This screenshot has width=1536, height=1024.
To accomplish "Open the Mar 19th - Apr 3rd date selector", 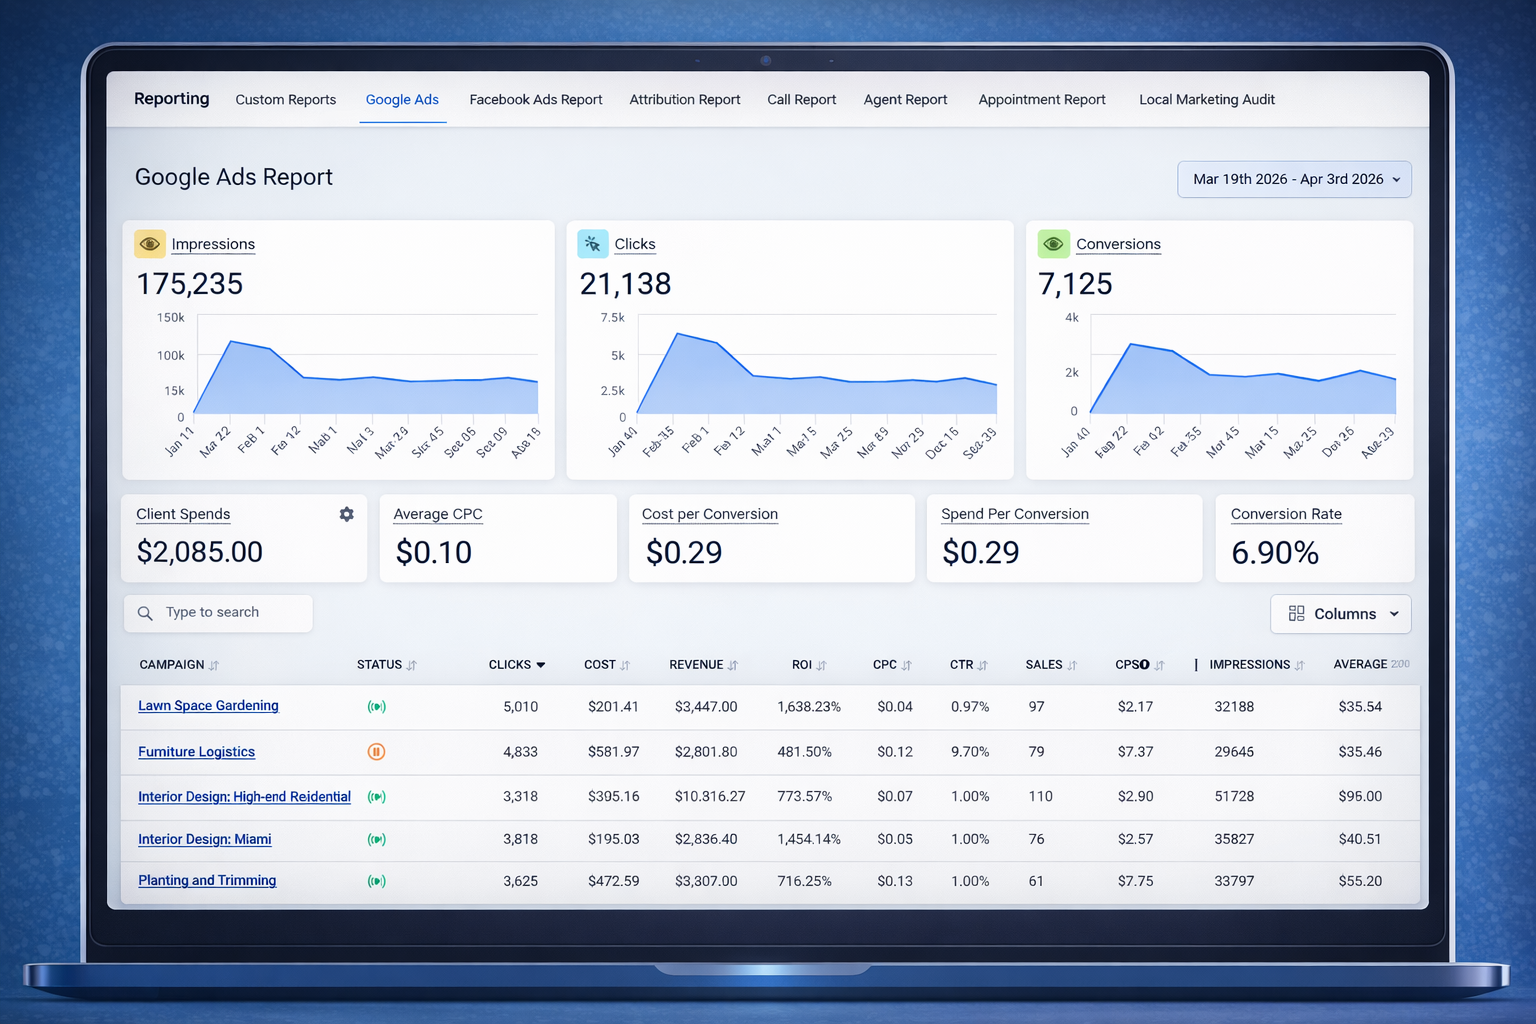I will (1294, 179).
